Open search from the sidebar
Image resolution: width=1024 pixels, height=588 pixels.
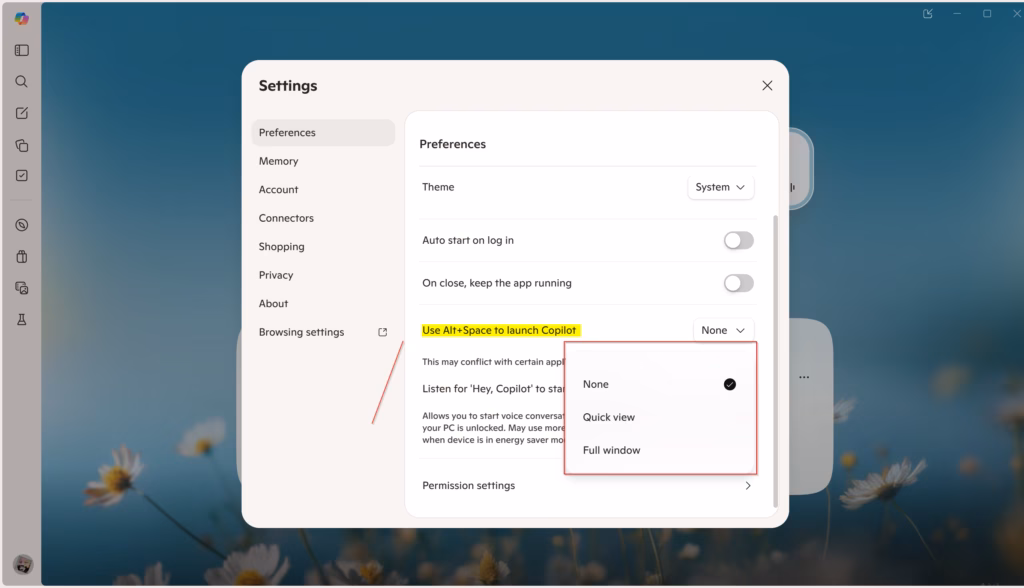[x=21, y=81]
